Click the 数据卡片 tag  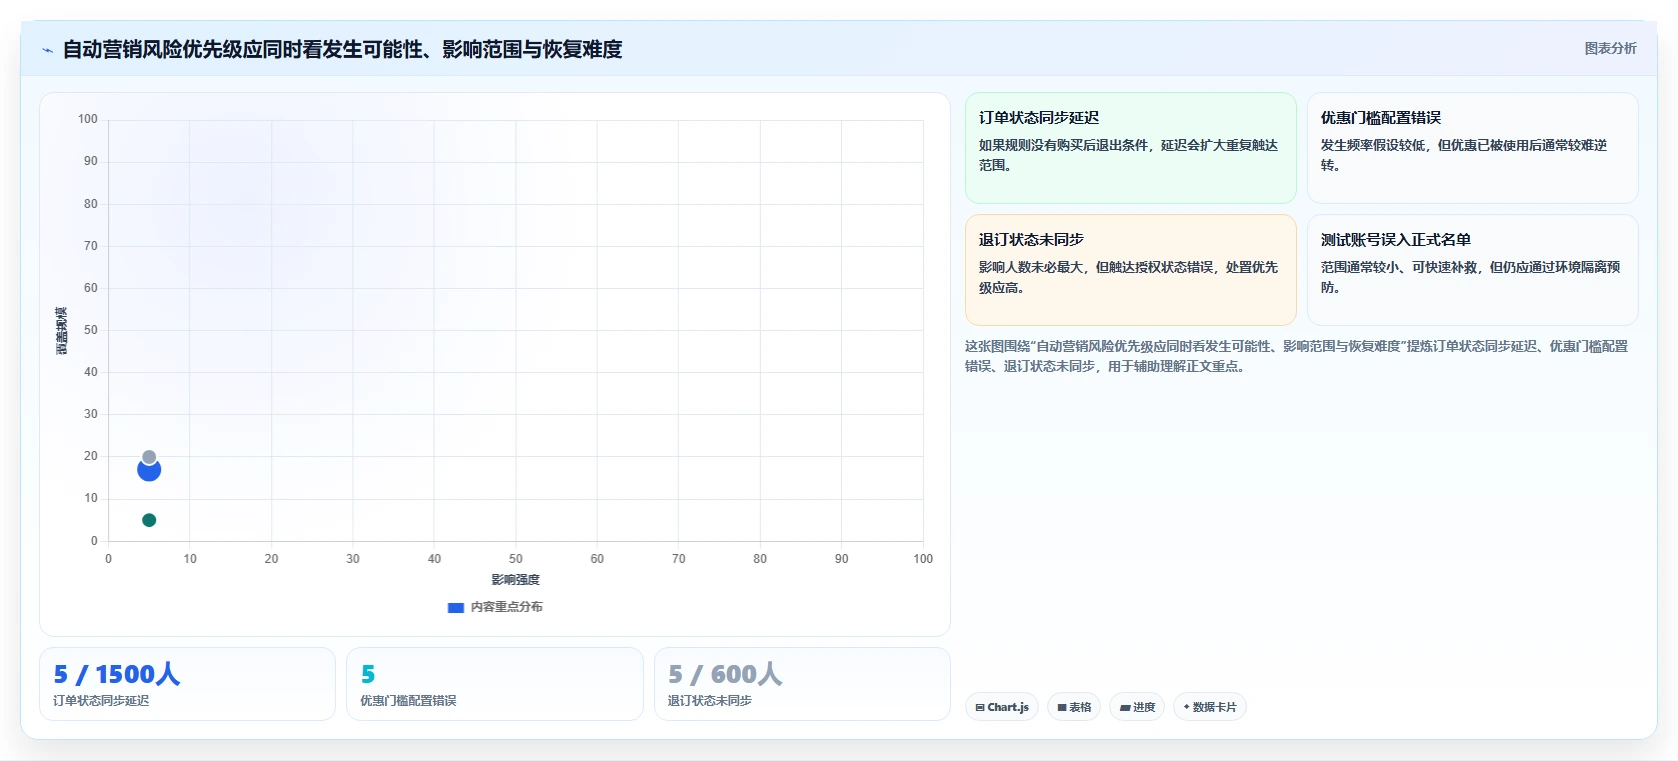pos(1210,707)
